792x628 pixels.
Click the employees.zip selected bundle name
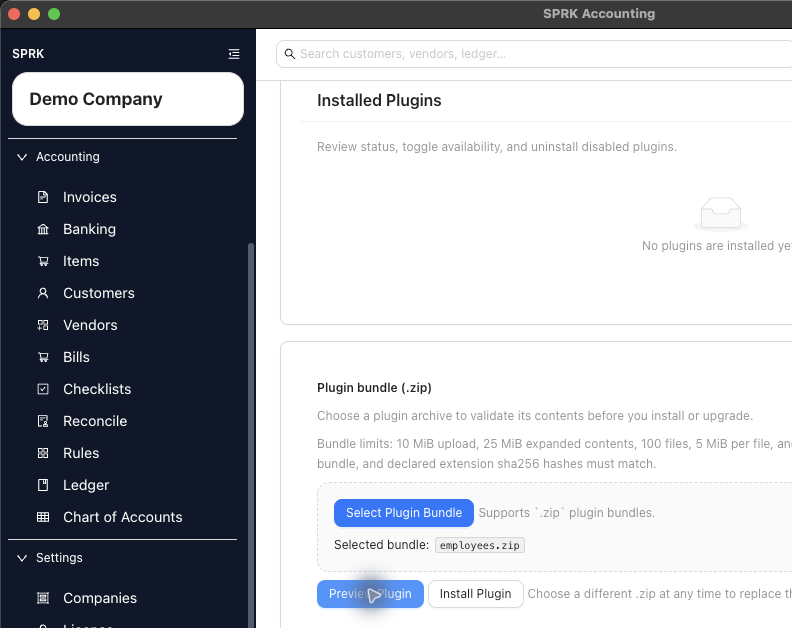tap(479, 545)
